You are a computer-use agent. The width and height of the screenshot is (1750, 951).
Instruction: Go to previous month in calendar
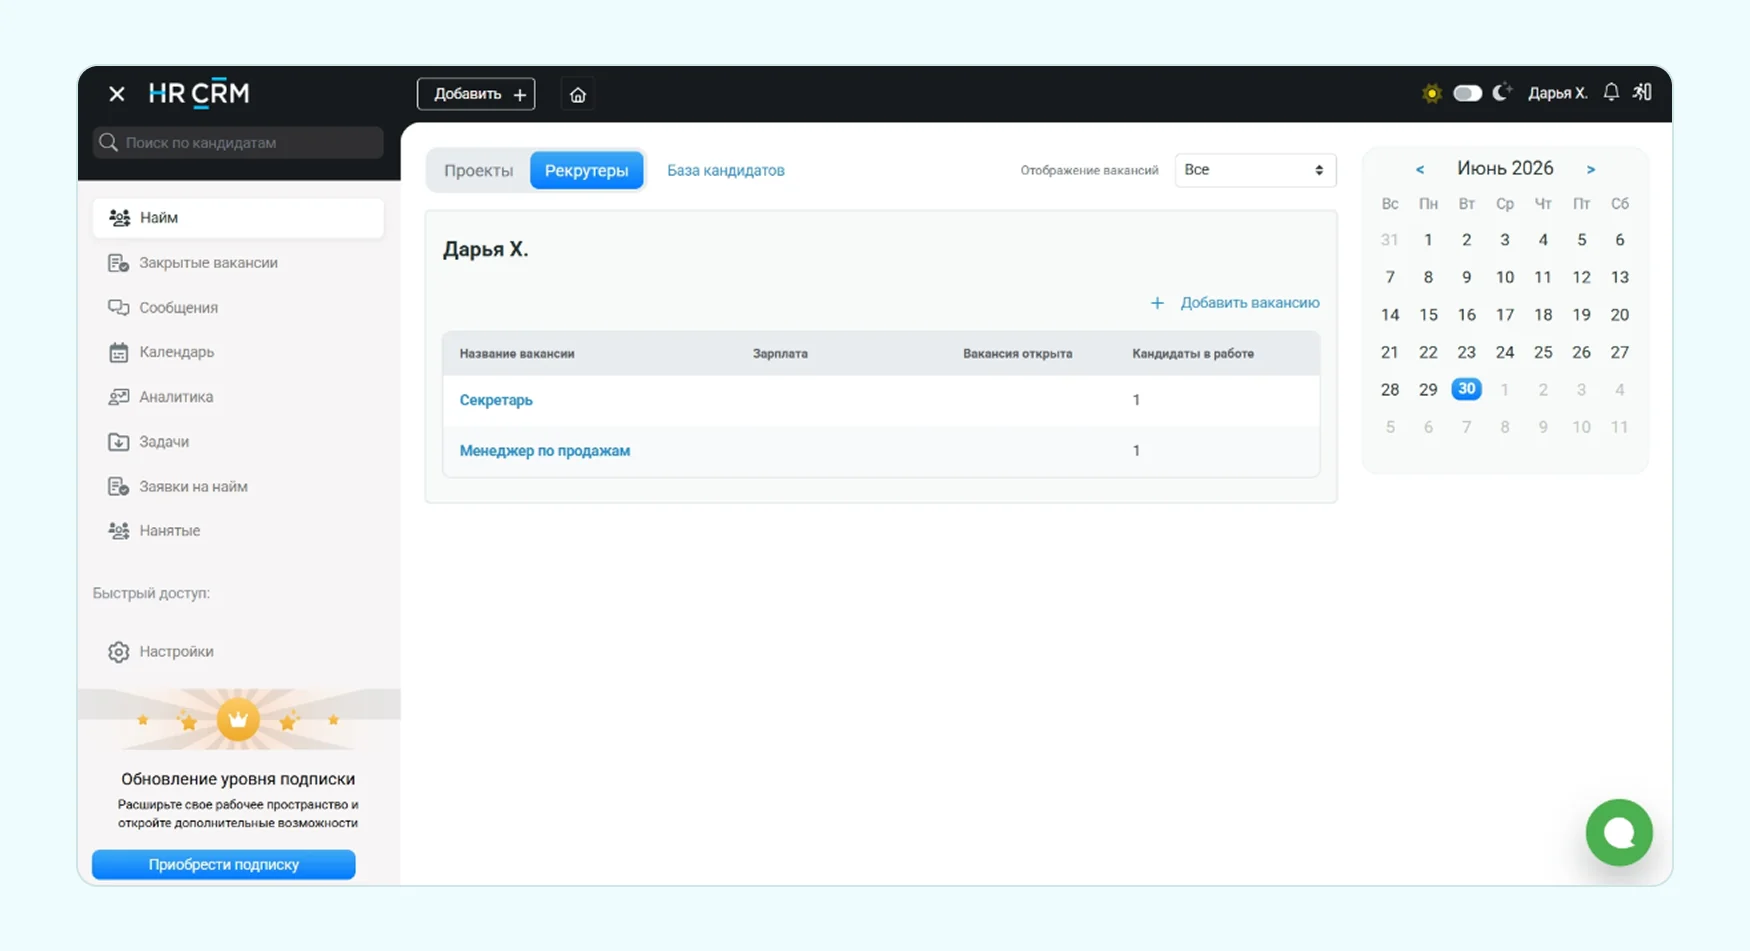tap(1420, 170)
